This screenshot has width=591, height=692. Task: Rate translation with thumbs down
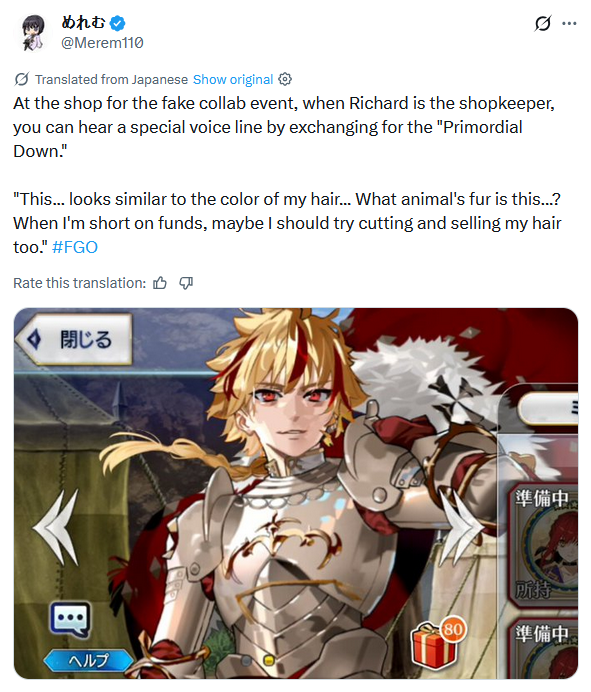(x=186, y=283)
